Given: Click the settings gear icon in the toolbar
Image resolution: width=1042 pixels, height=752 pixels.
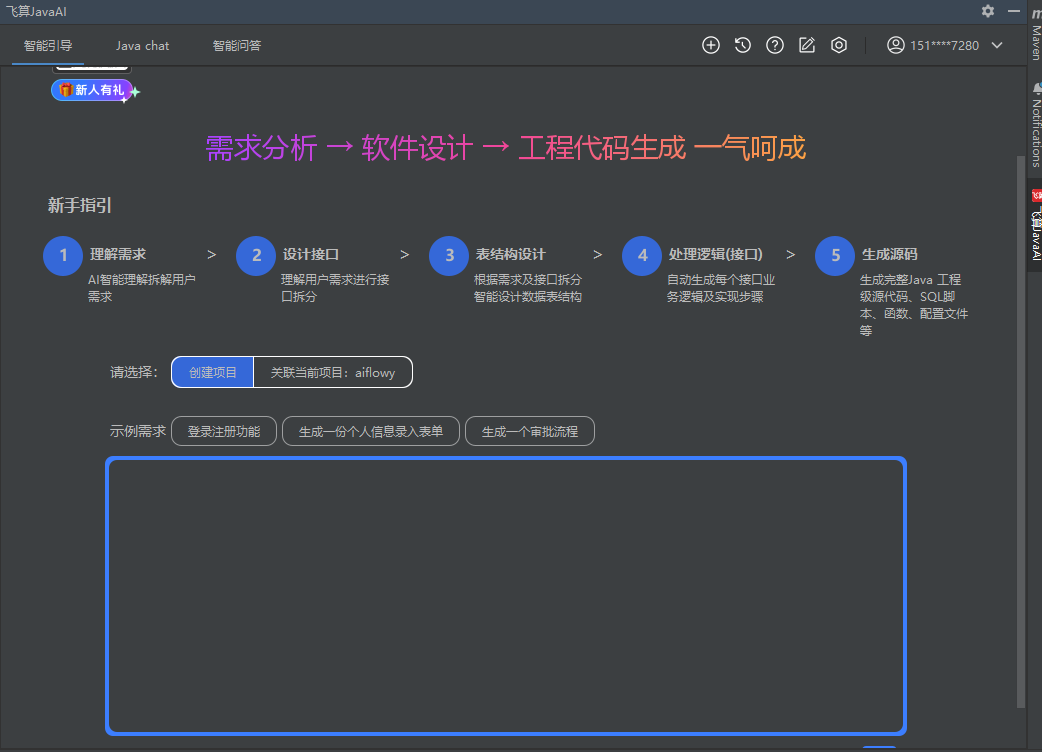Looking at the screenshot, I should point(838,45).
